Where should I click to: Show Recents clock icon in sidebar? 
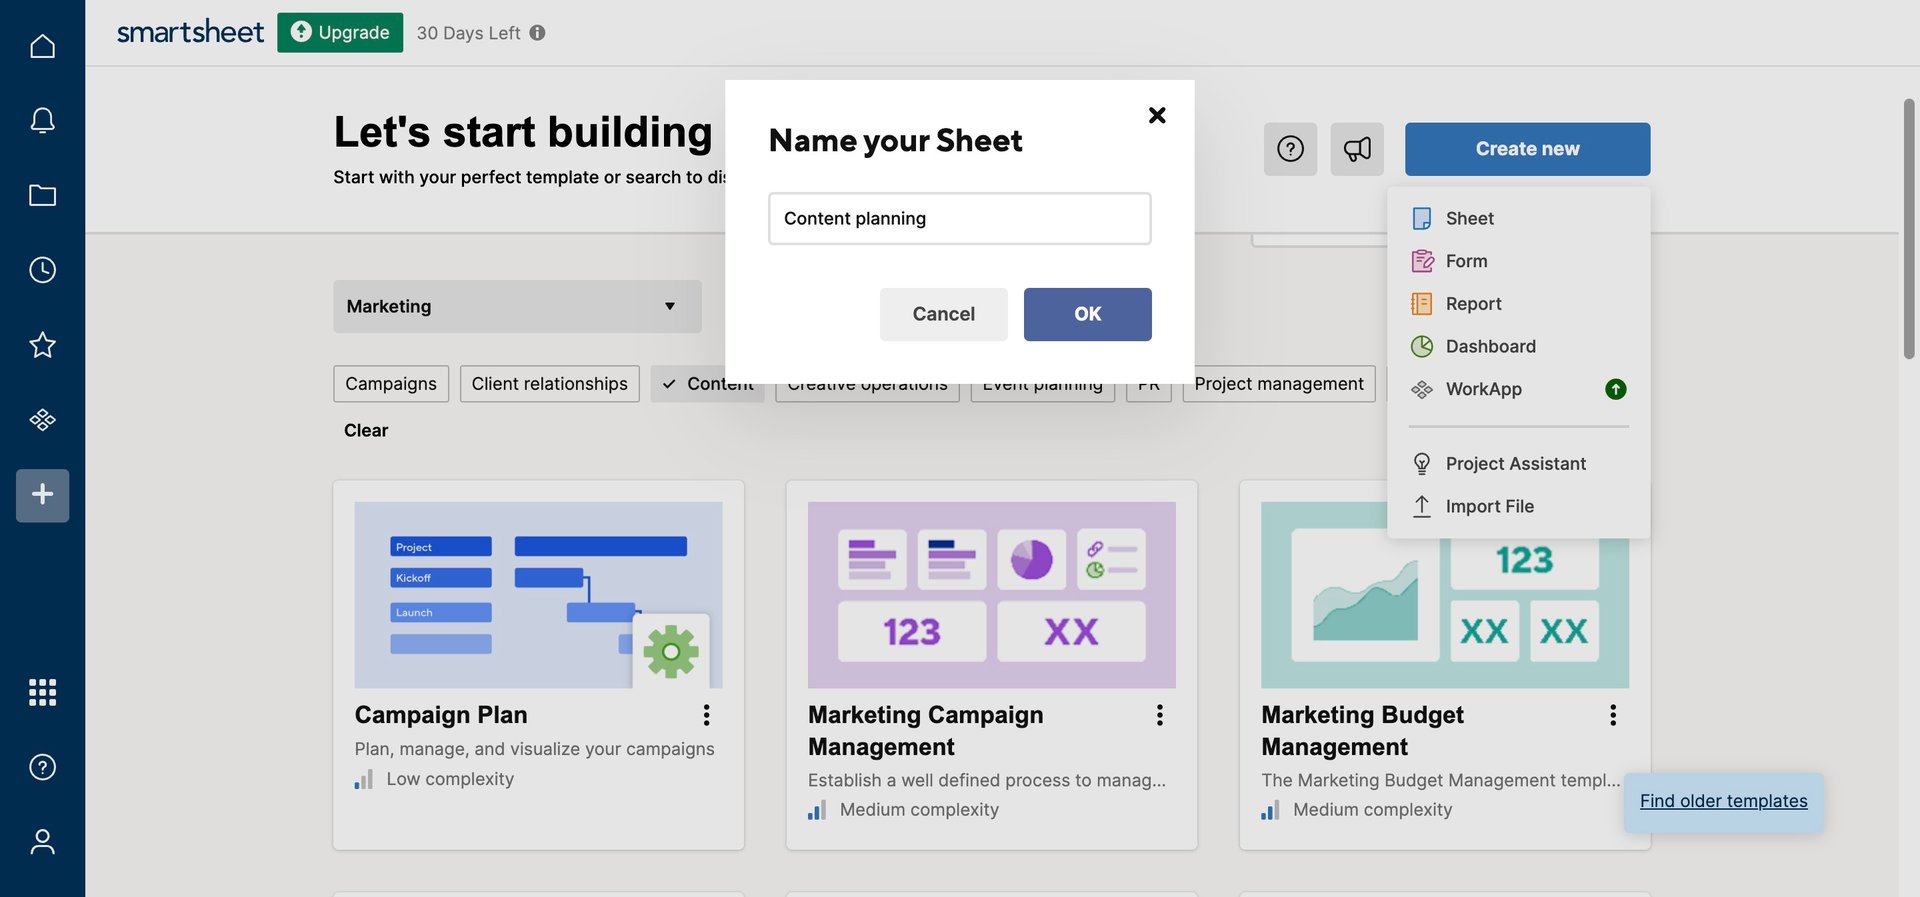(x=42, y=270)
